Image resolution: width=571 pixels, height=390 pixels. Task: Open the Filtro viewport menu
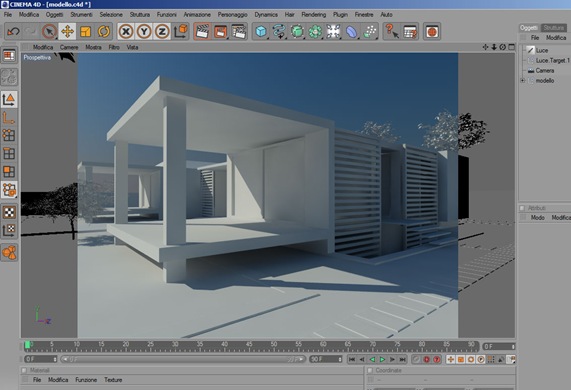click(114, 47)
